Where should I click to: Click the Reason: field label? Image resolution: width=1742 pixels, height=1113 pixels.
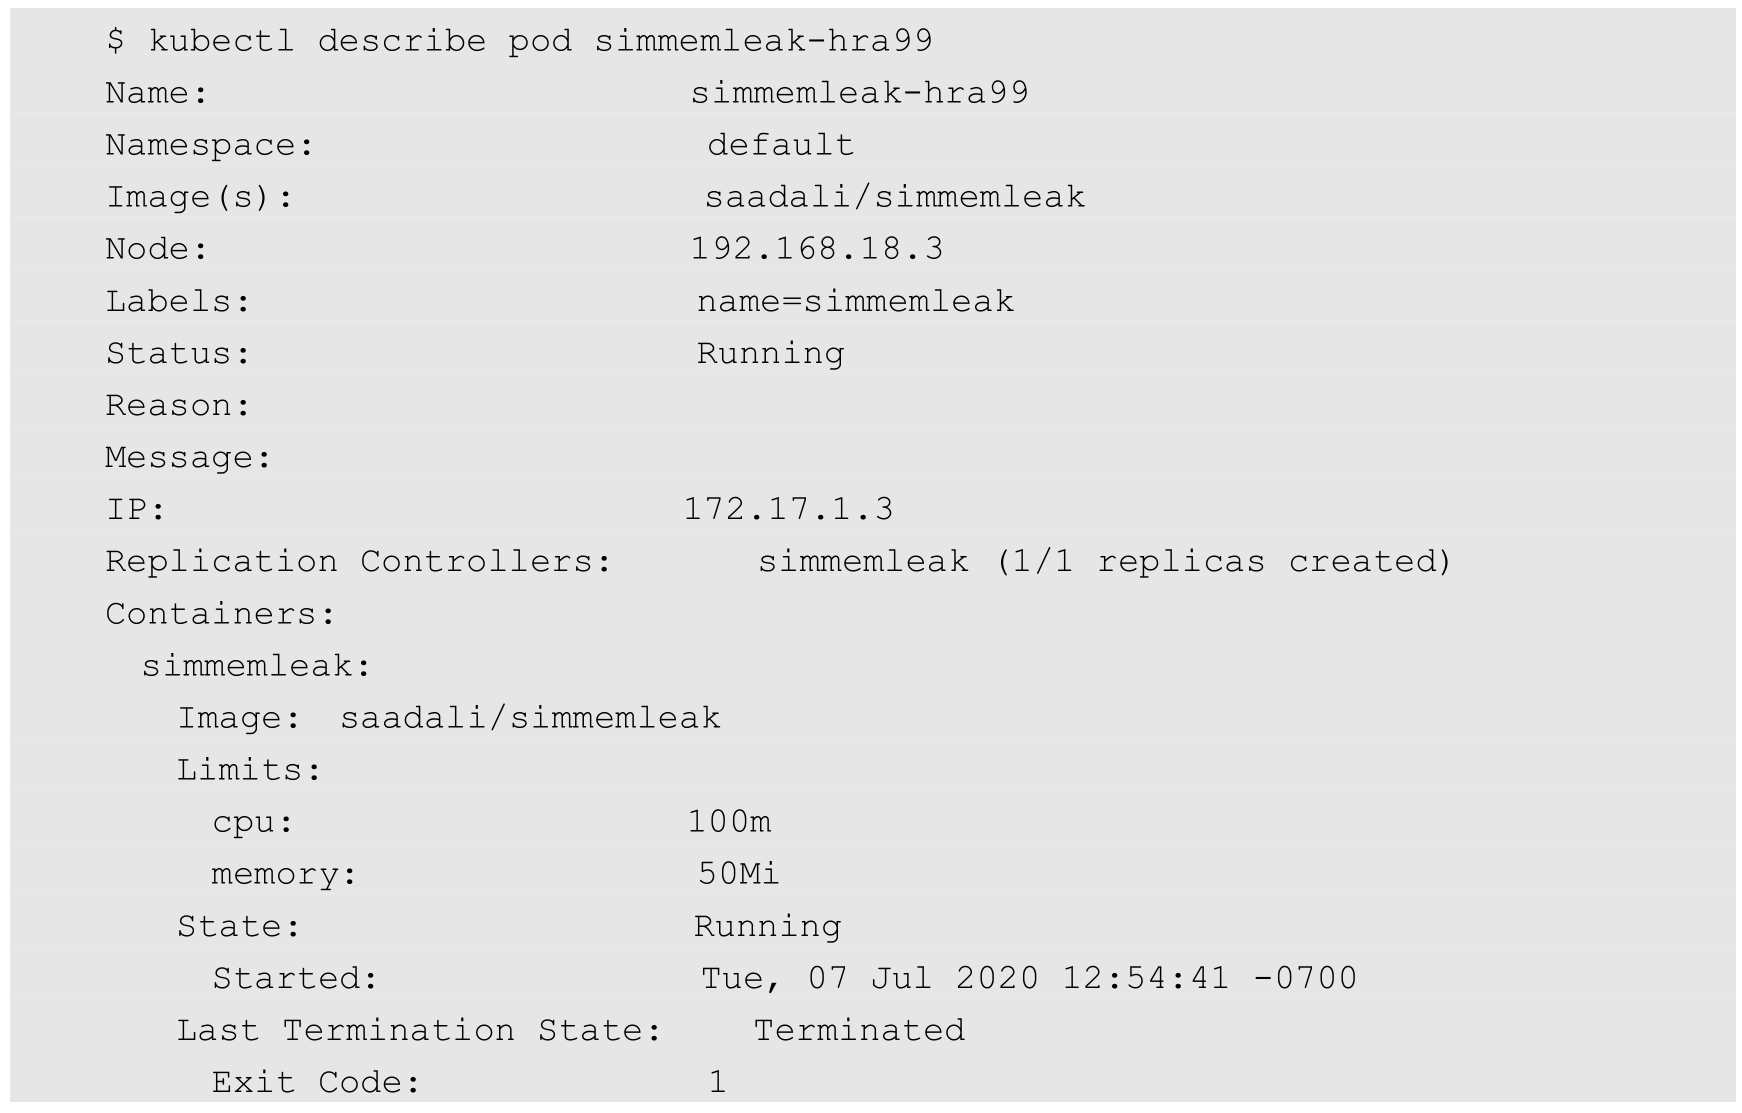(178, 405)
